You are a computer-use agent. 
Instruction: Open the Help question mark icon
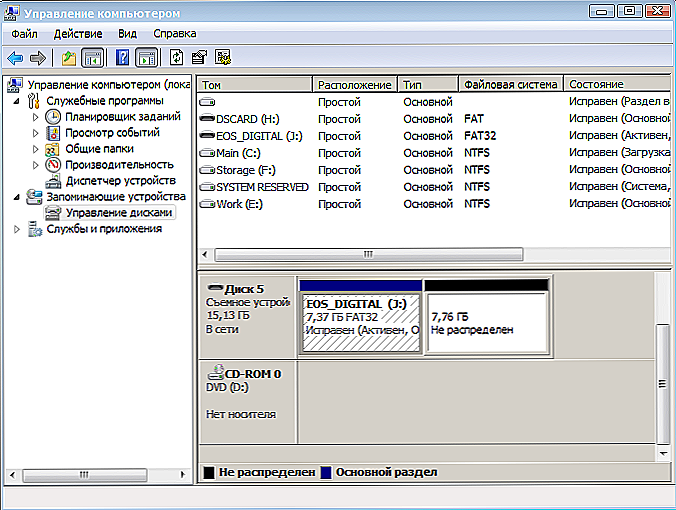pos(122,58)
